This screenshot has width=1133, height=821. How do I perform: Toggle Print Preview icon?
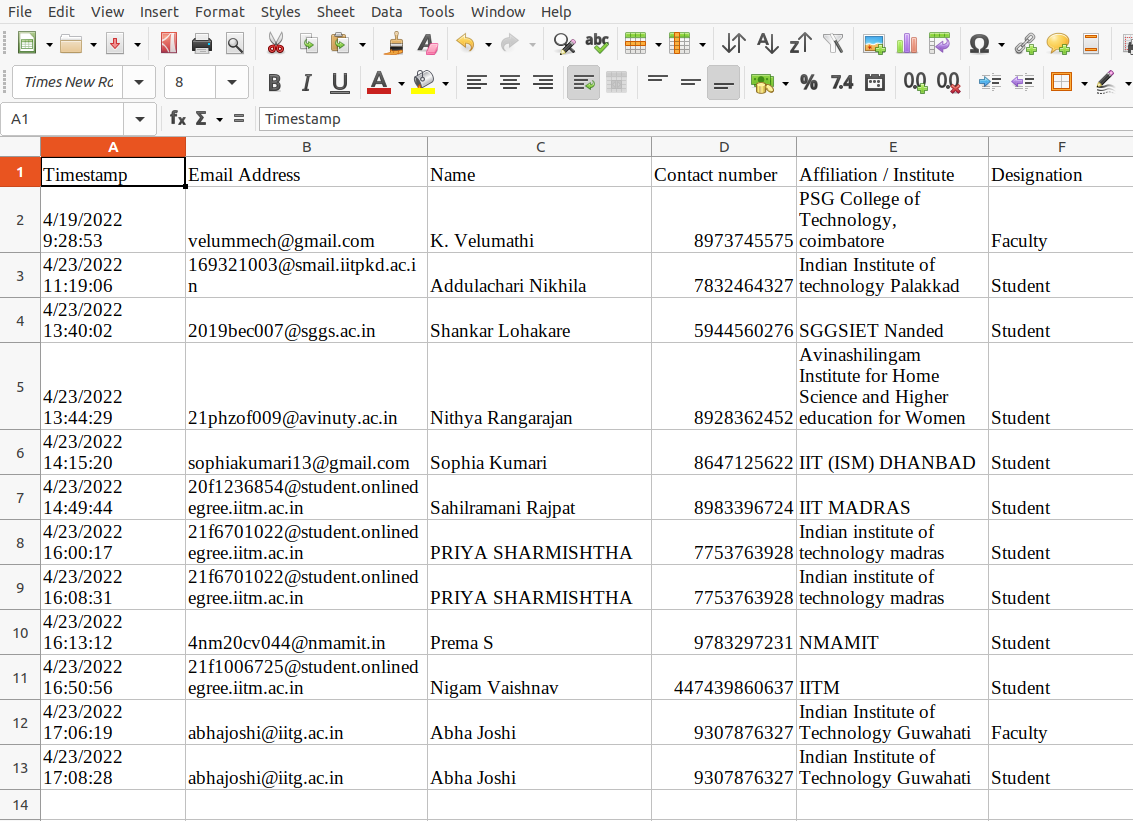click(235, 43)
